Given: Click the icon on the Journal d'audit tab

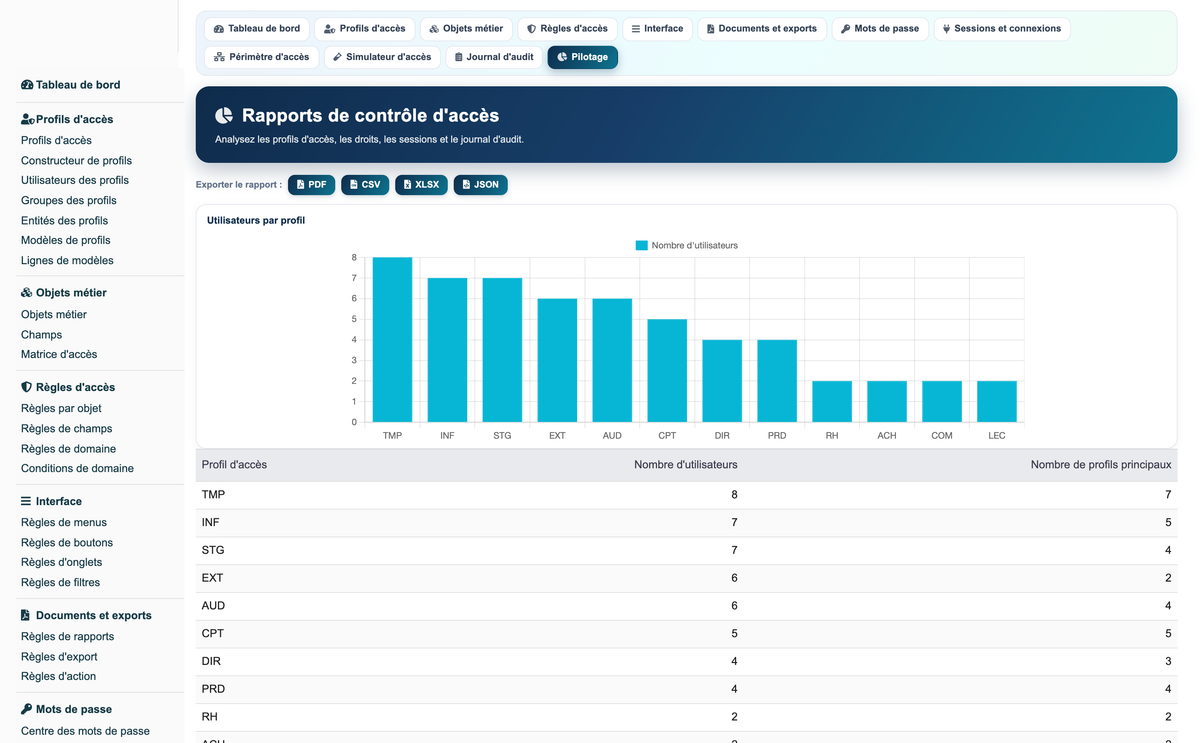Looking at the screenshot, I should click(x=458, y=57).
